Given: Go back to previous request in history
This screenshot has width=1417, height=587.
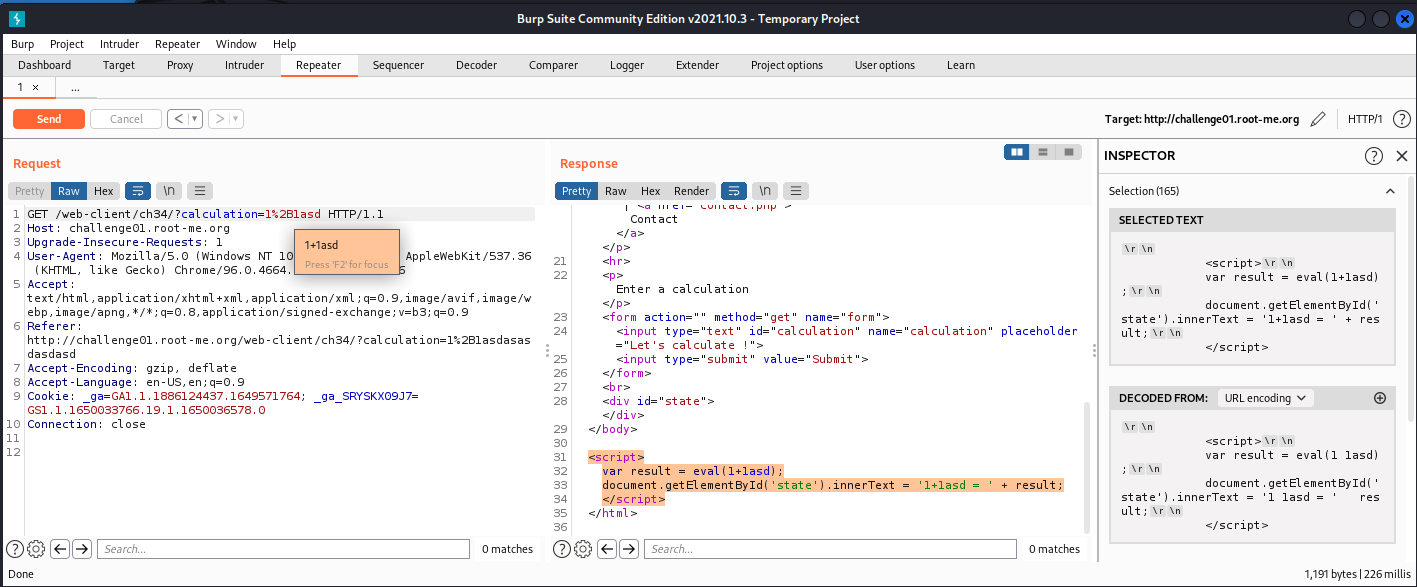Looking at the screenshot, I should (x=178, y=119).
